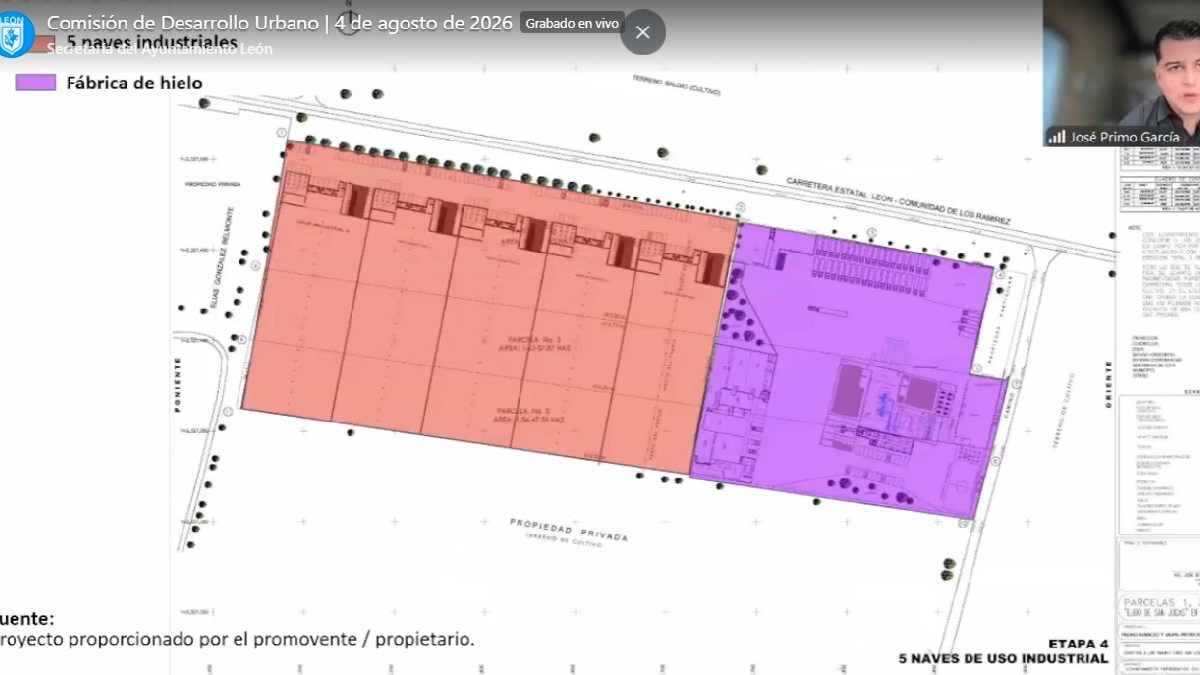Click the 'Grabado en vivo' badge
The height and width of the screenshot is (675, 1200).
[572, 23]
